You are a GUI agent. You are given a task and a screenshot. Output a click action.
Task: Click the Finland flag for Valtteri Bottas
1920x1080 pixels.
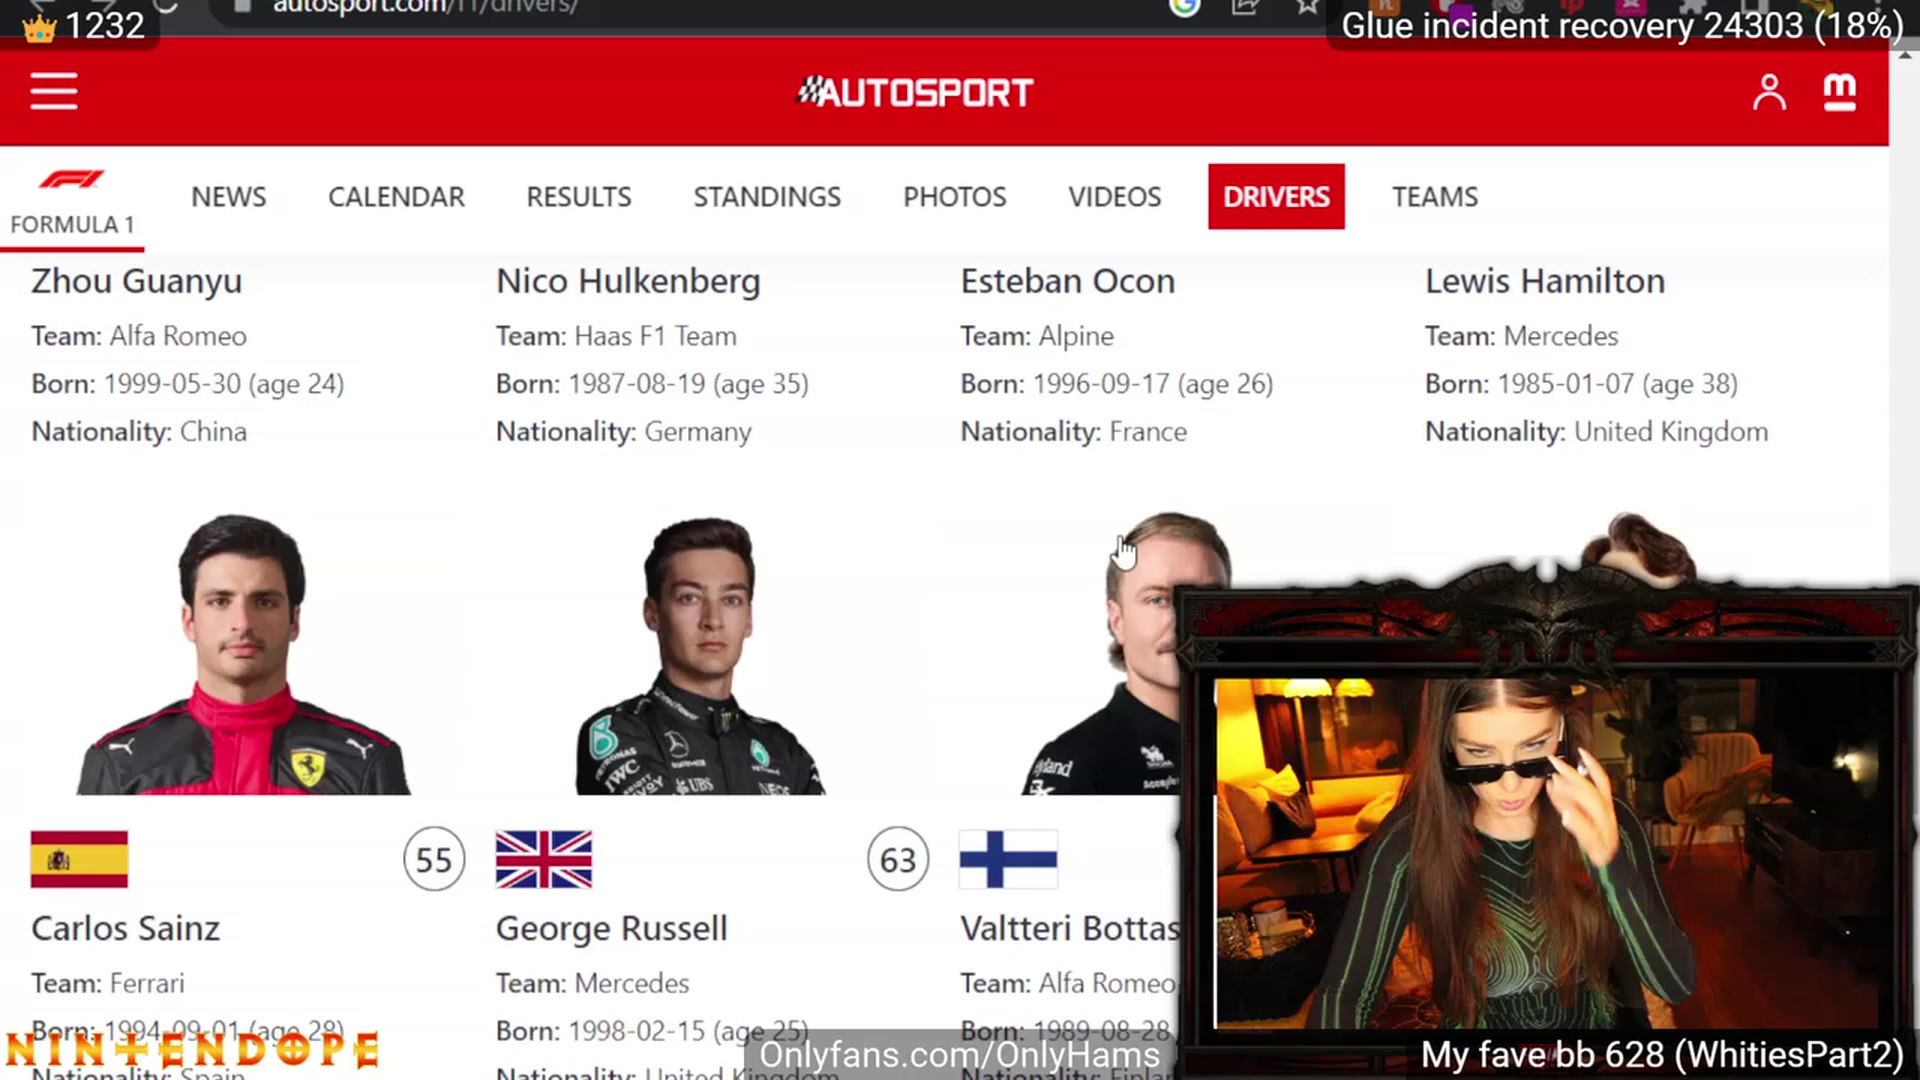(x=1008, y=859)
